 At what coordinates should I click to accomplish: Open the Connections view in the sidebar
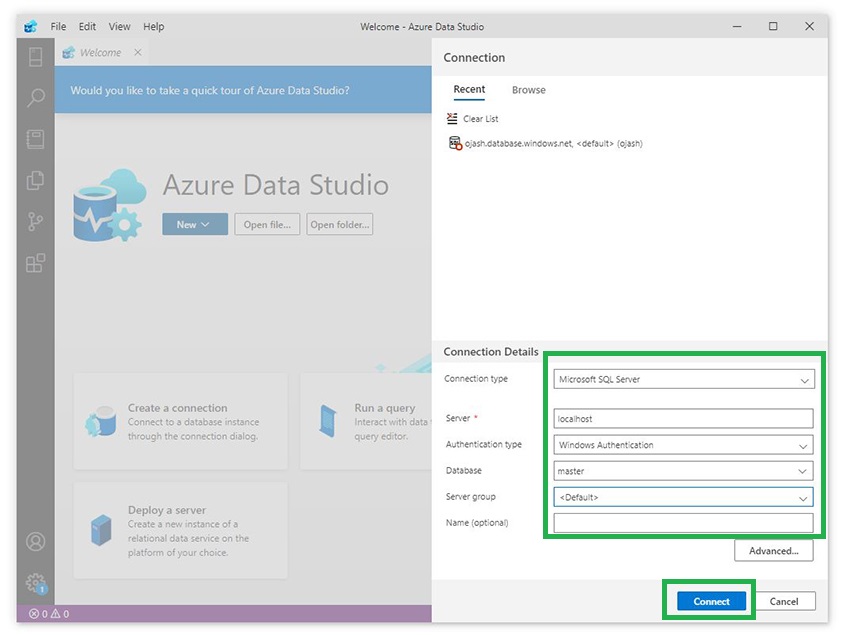point(35,56)
